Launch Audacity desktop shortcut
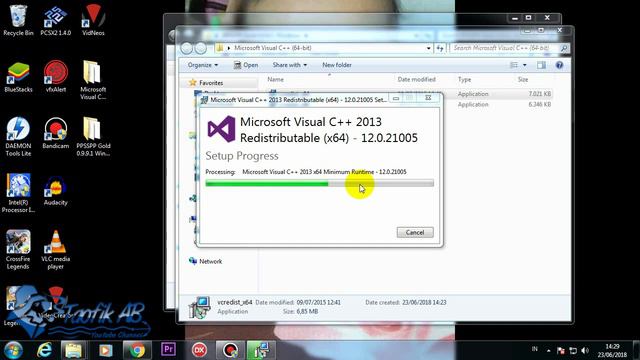 pyautogui.click(x=56, y=191)
